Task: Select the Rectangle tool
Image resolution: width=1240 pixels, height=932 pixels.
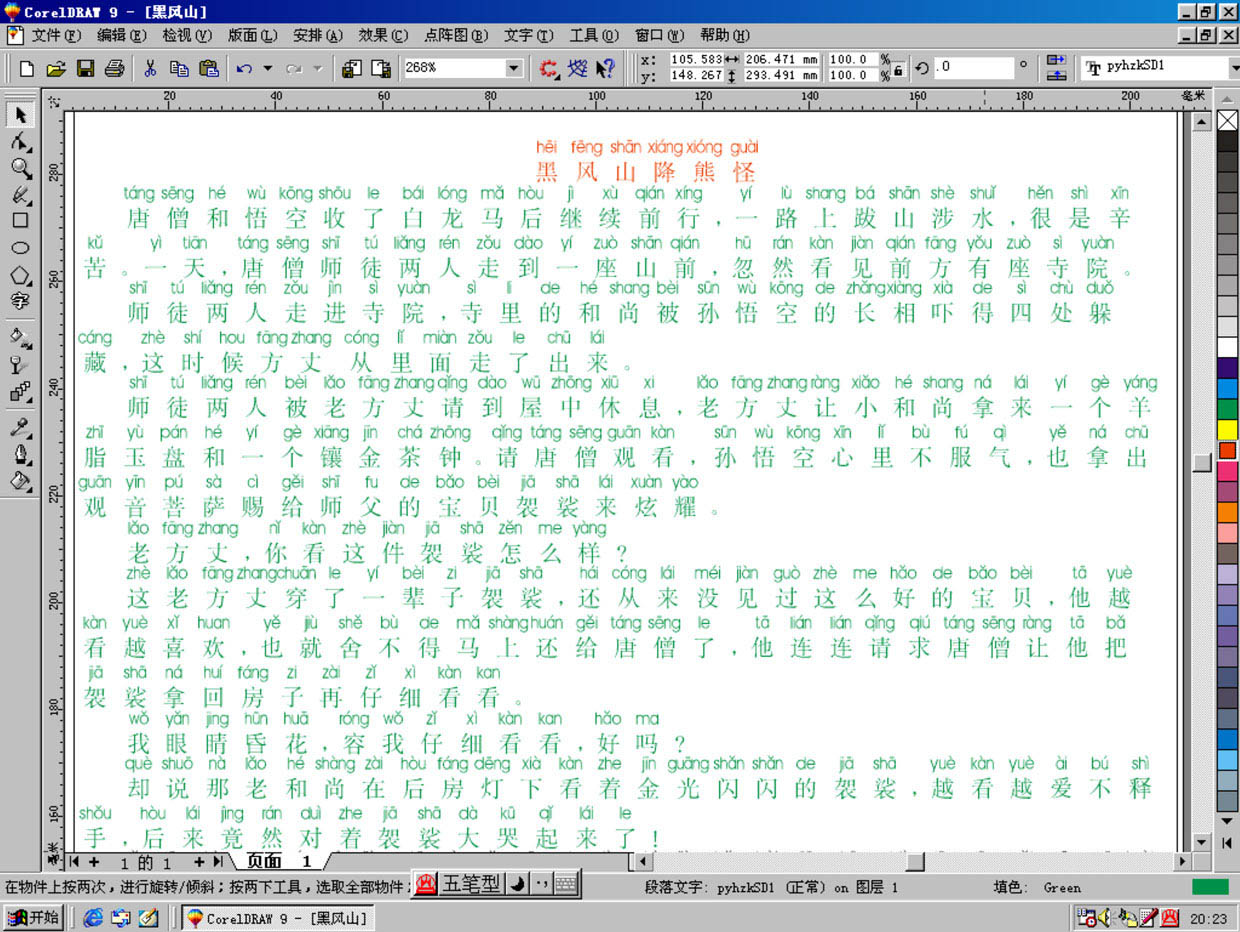Action: (20, 220)
